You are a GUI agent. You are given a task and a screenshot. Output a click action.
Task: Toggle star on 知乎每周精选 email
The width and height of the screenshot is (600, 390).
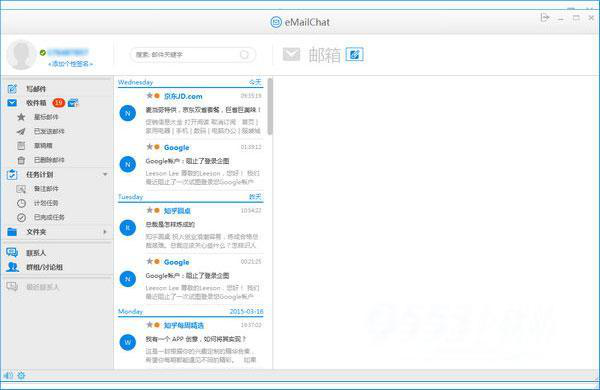pos(150,325)
